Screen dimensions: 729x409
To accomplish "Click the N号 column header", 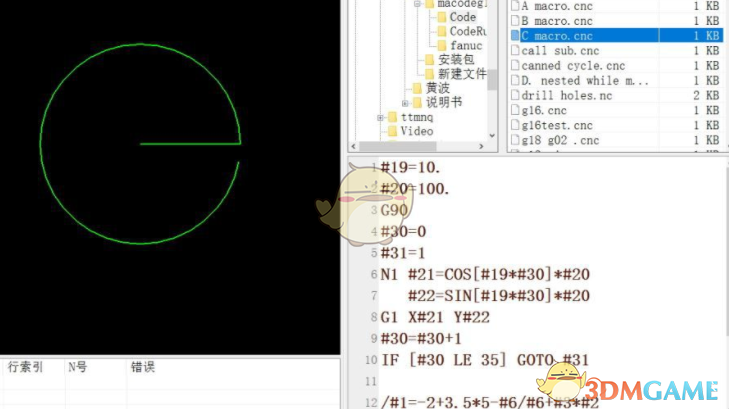I will [x=77, y=367].
